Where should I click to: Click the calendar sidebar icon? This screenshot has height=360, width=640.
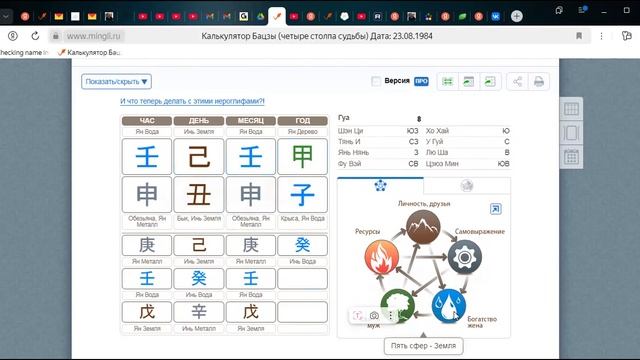tap(571, 157)
